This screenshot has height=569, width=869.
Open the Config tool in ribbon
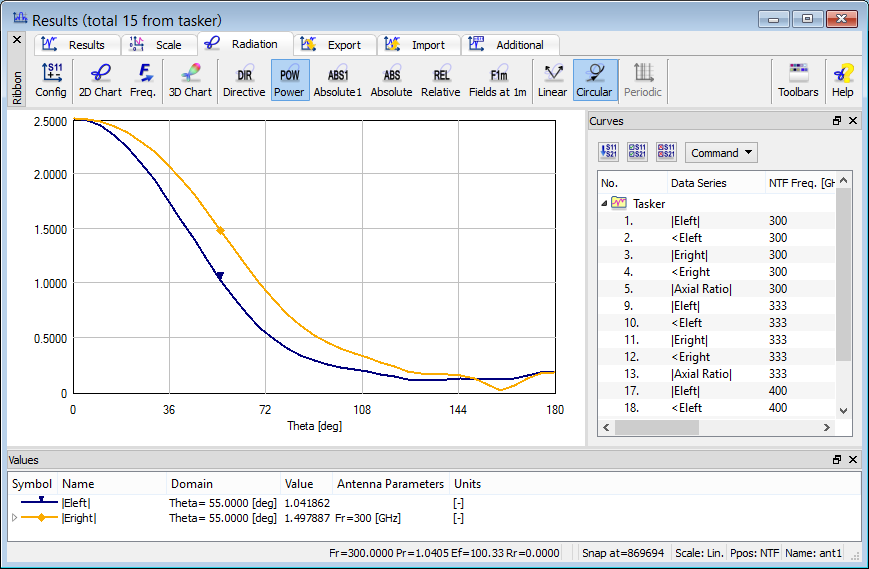coord(51,80)
